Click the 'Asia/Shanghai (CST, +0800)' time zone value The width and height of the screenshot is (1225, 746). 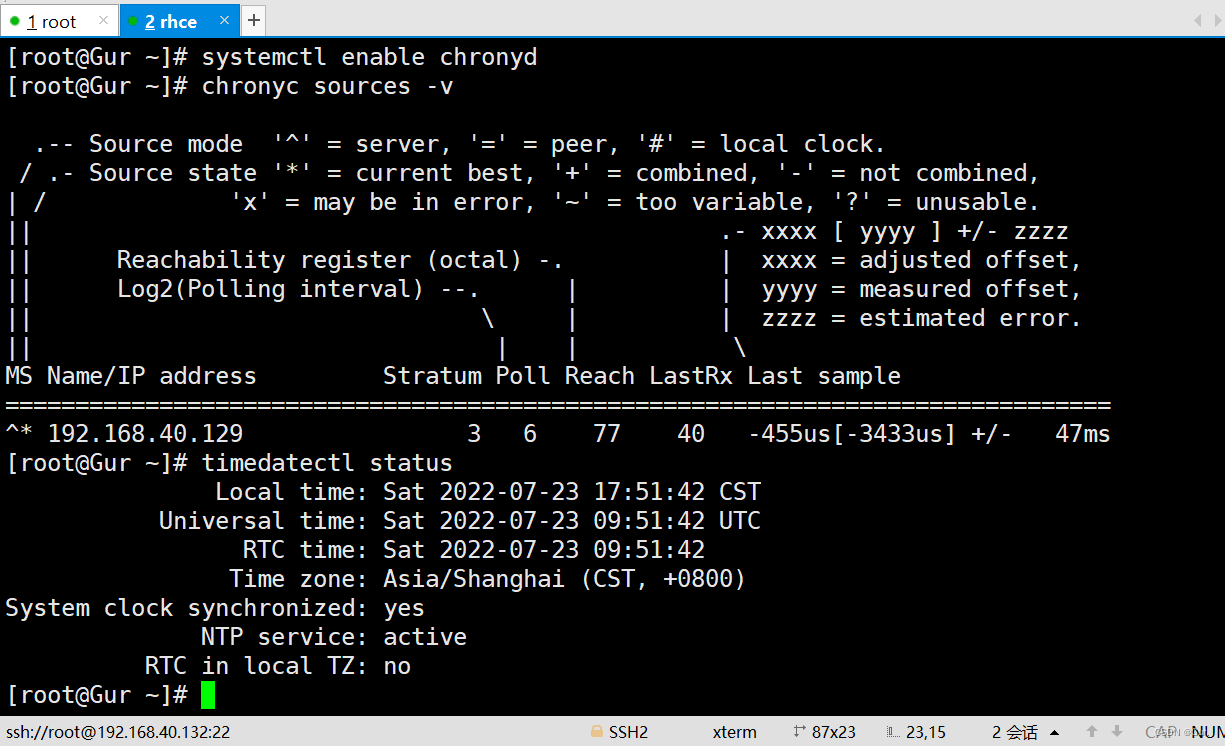(x=565, y=579)
